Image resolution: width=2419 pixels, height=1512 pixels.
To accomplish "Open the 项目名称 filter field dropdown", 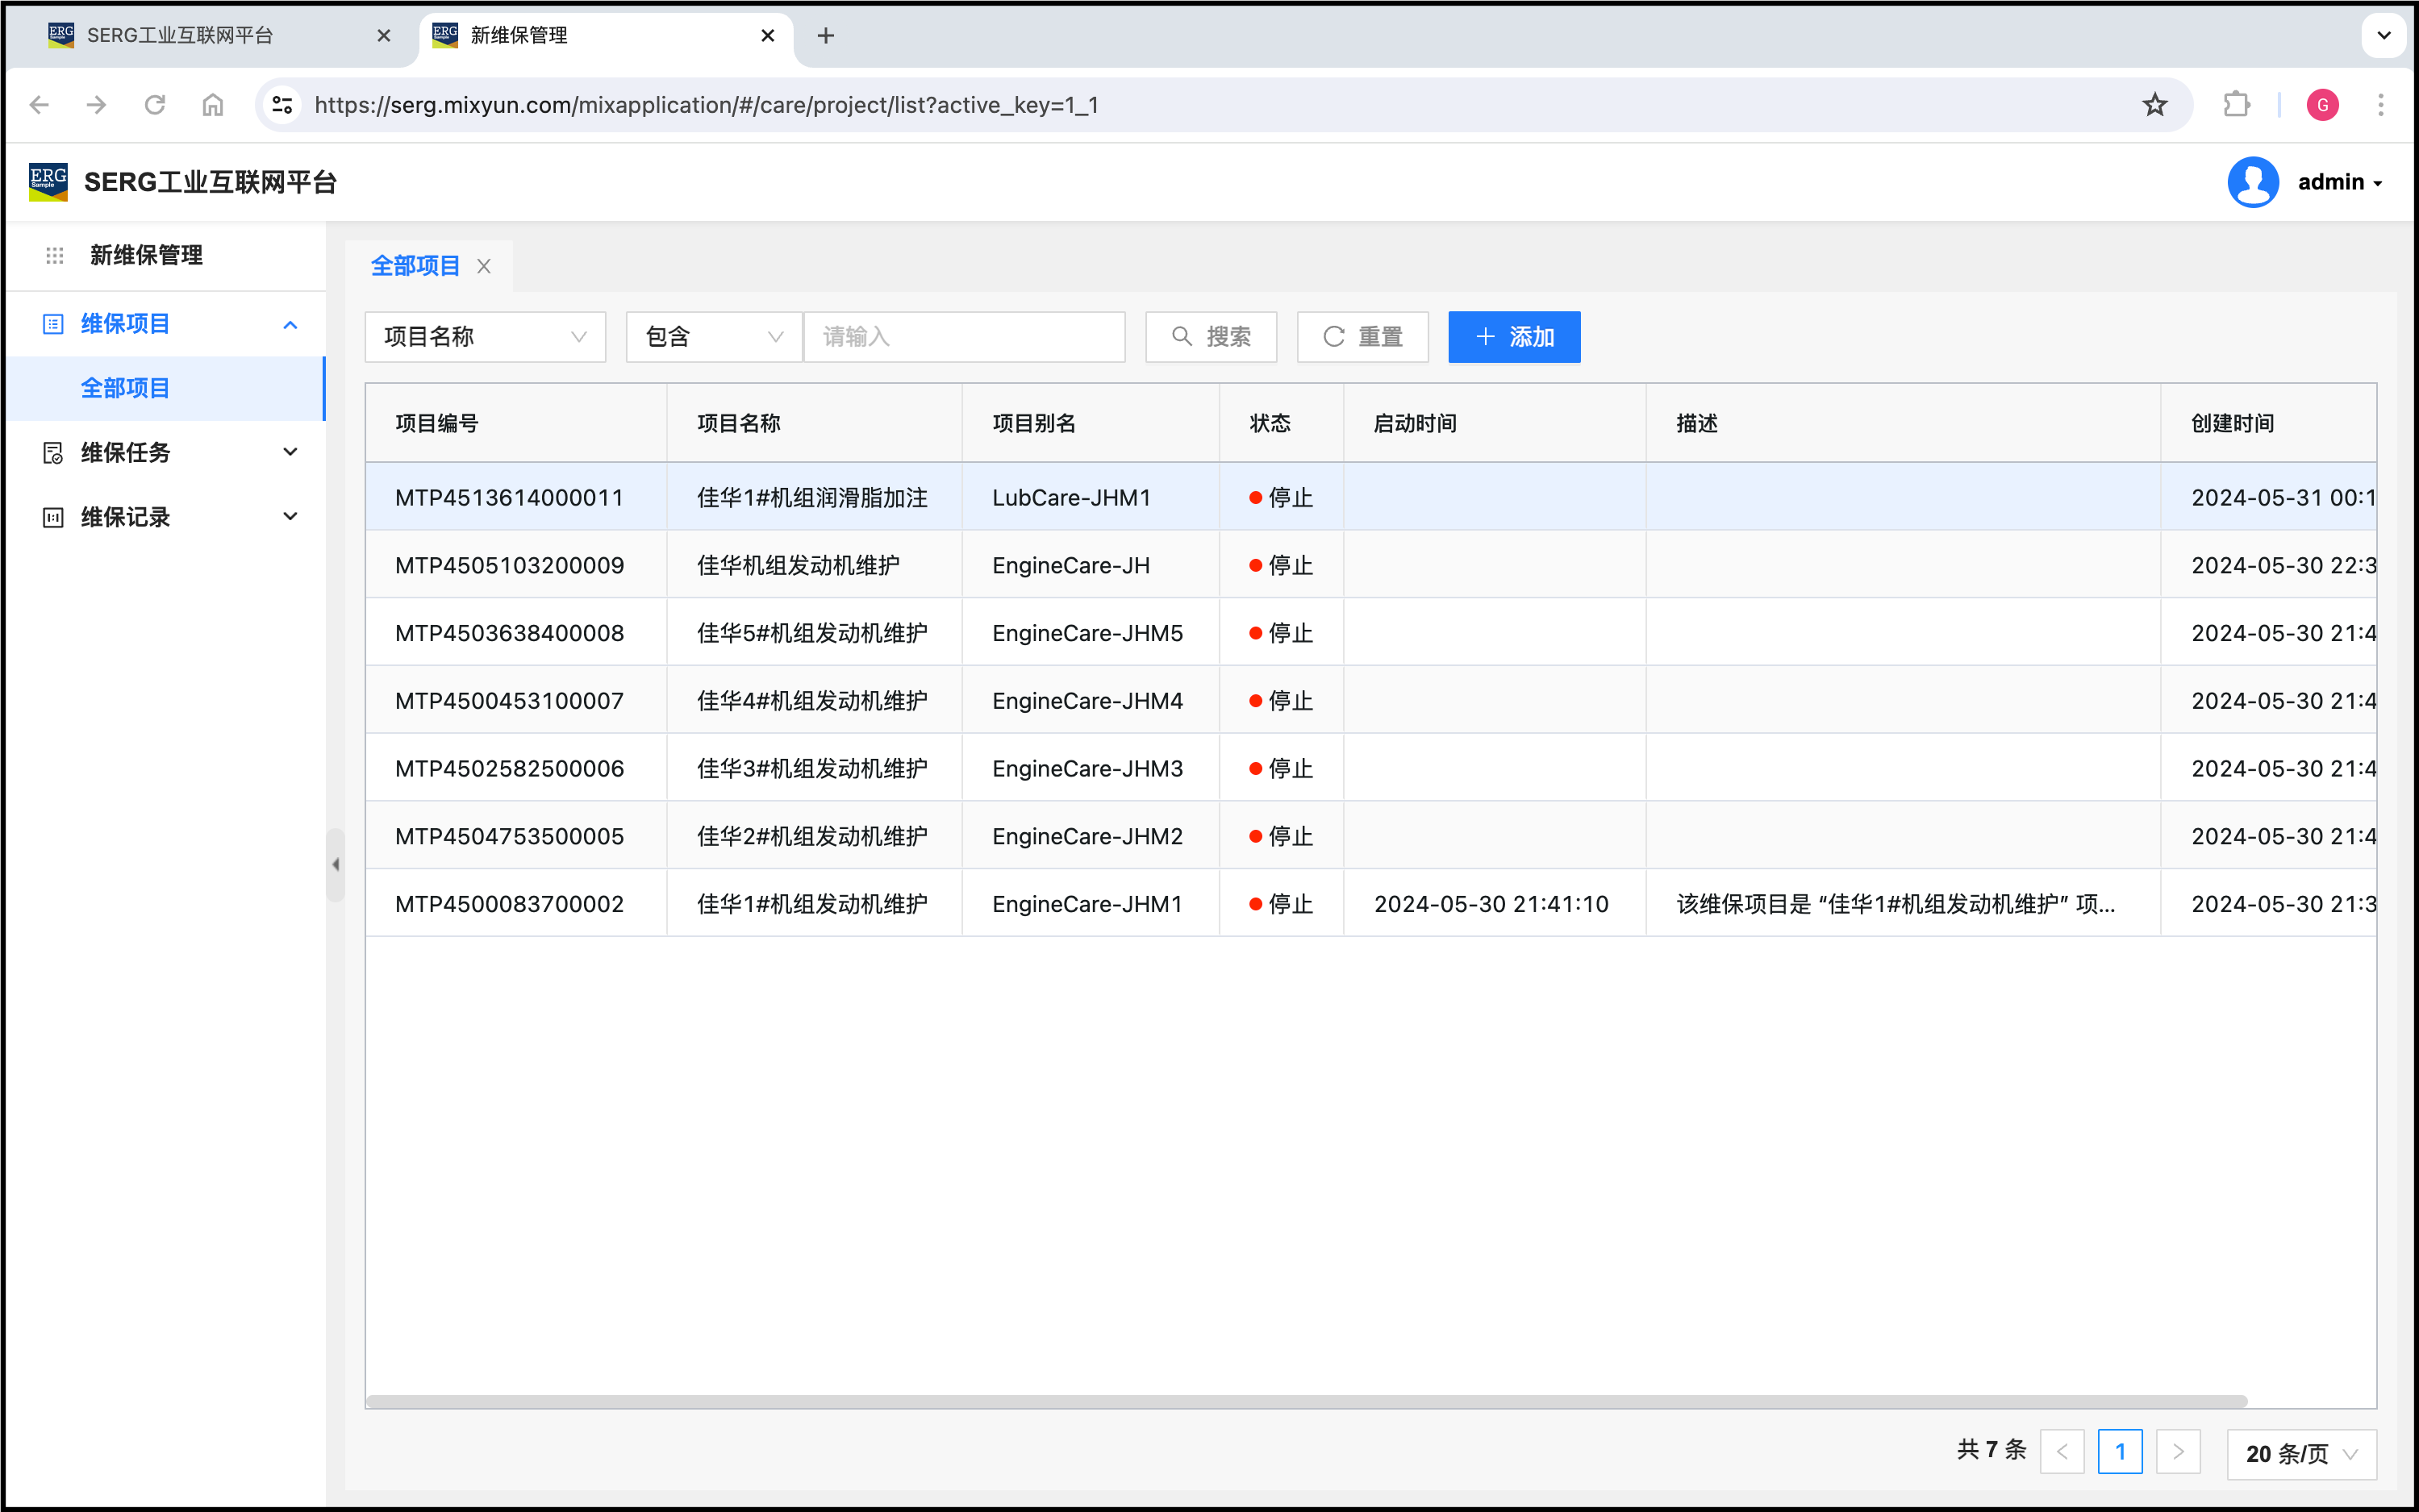I will (485, 337).
